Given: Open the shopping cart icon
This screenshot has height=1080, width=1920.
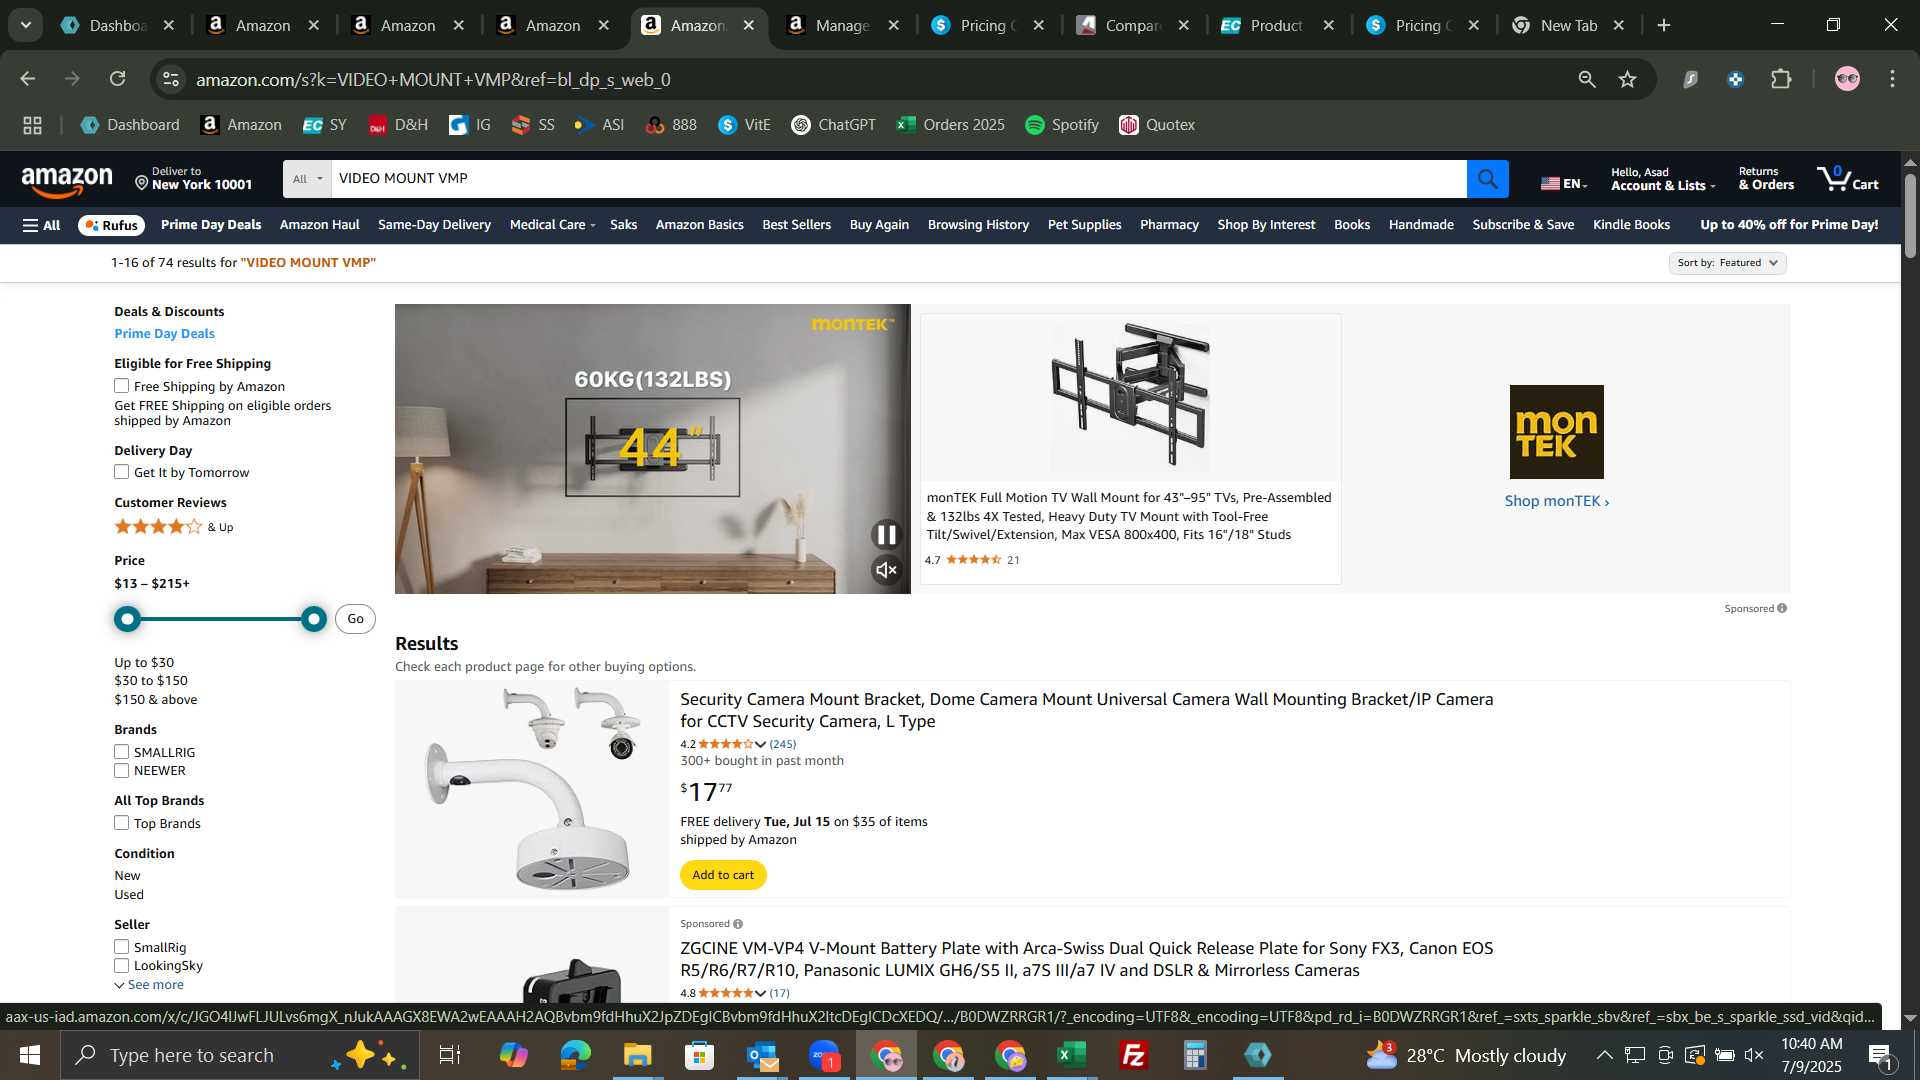Looking at the screenshot, I should click(1847, 179).
